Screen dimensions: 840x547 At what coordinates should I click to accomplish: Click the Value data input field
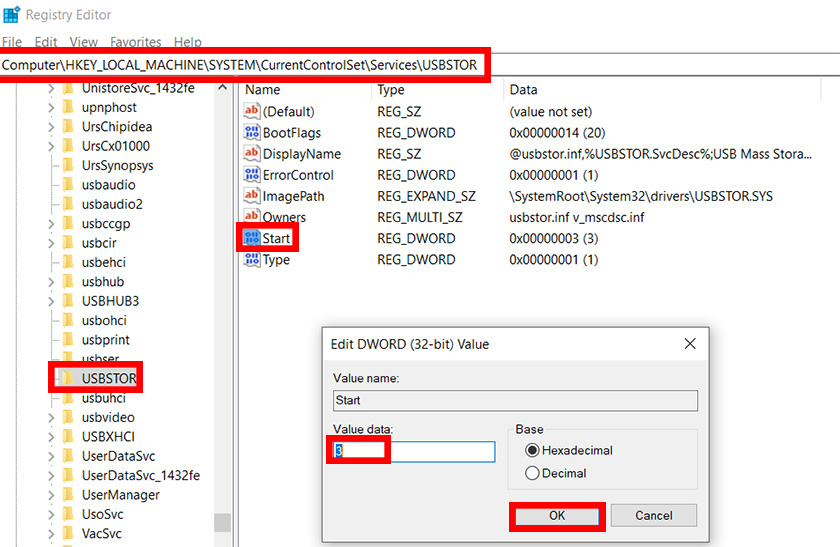pyautogui.click(x=413, y=452)
